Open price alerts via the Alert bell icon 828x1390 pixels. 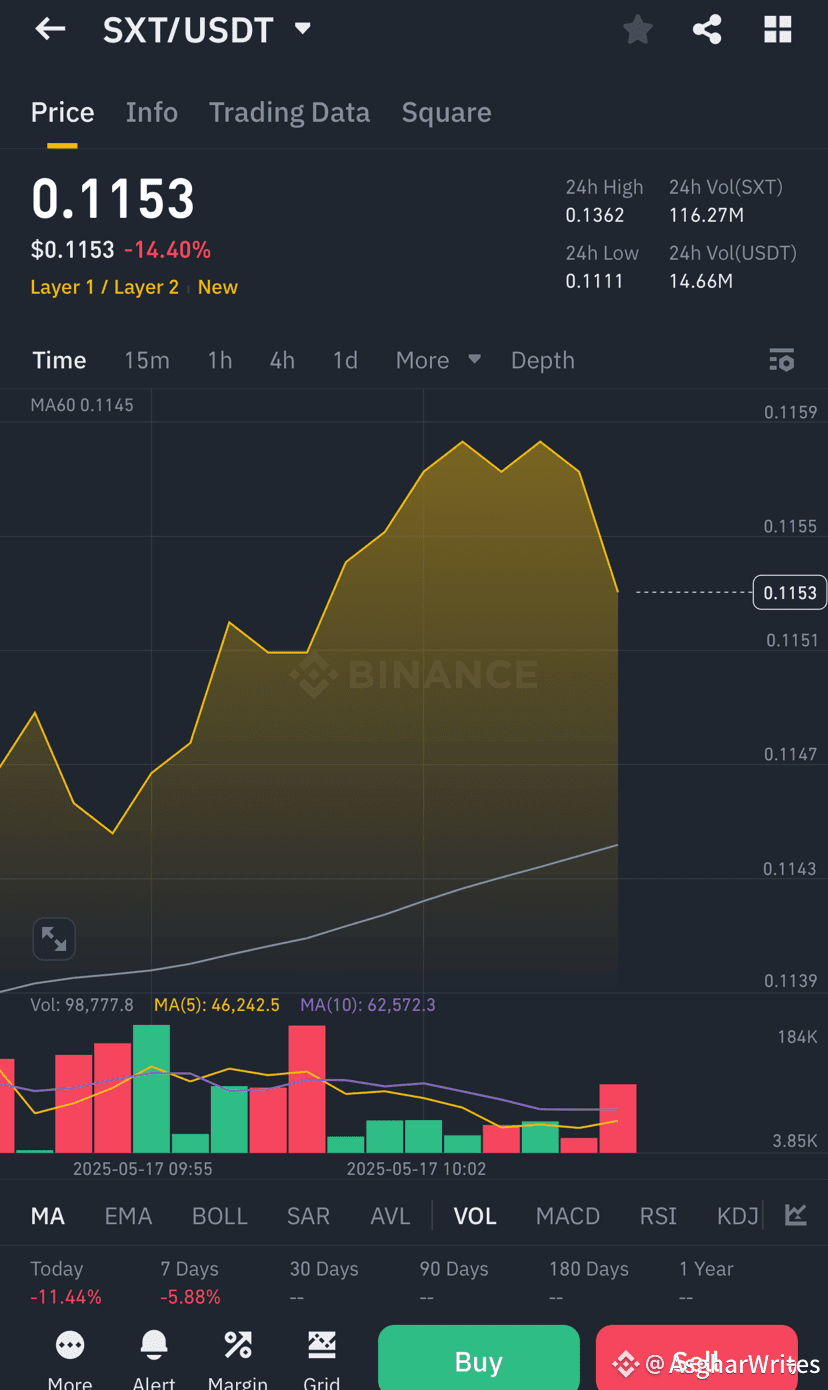pyautogui.click(x=153, y=1347)
